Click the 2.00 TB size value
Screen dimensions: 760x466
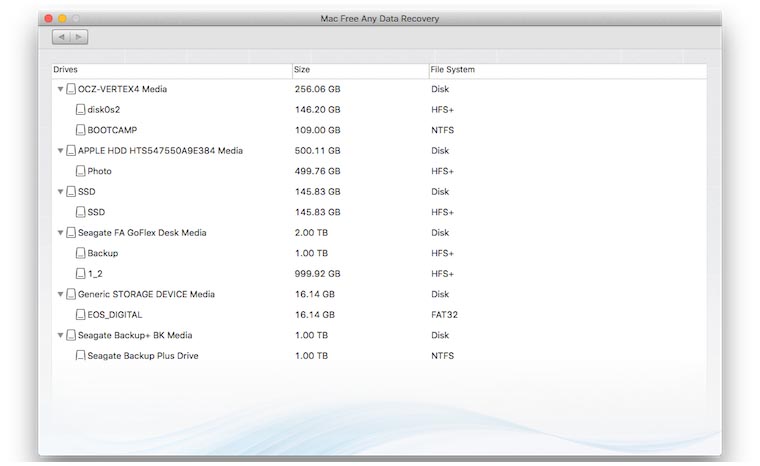pyautogui.click(x=311, y=233)
